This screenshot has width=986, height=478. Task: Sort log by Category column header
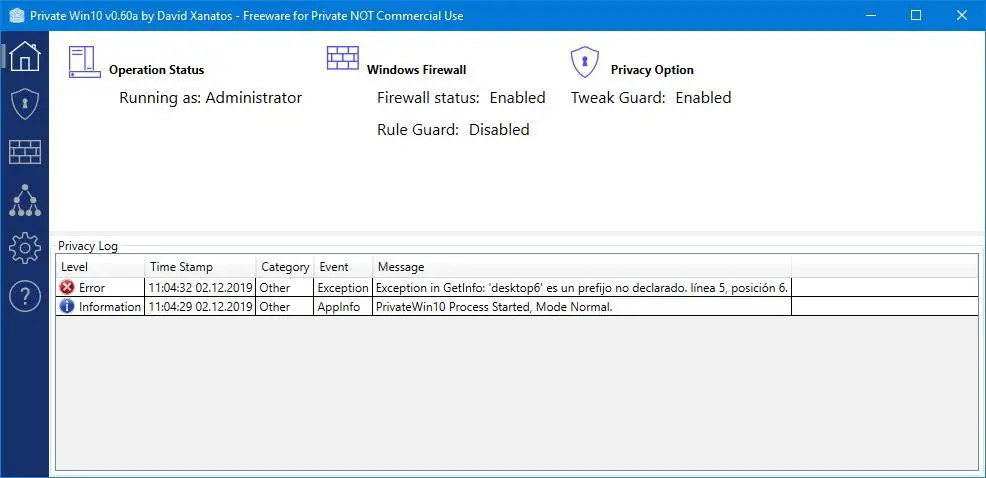click(285, 267)
